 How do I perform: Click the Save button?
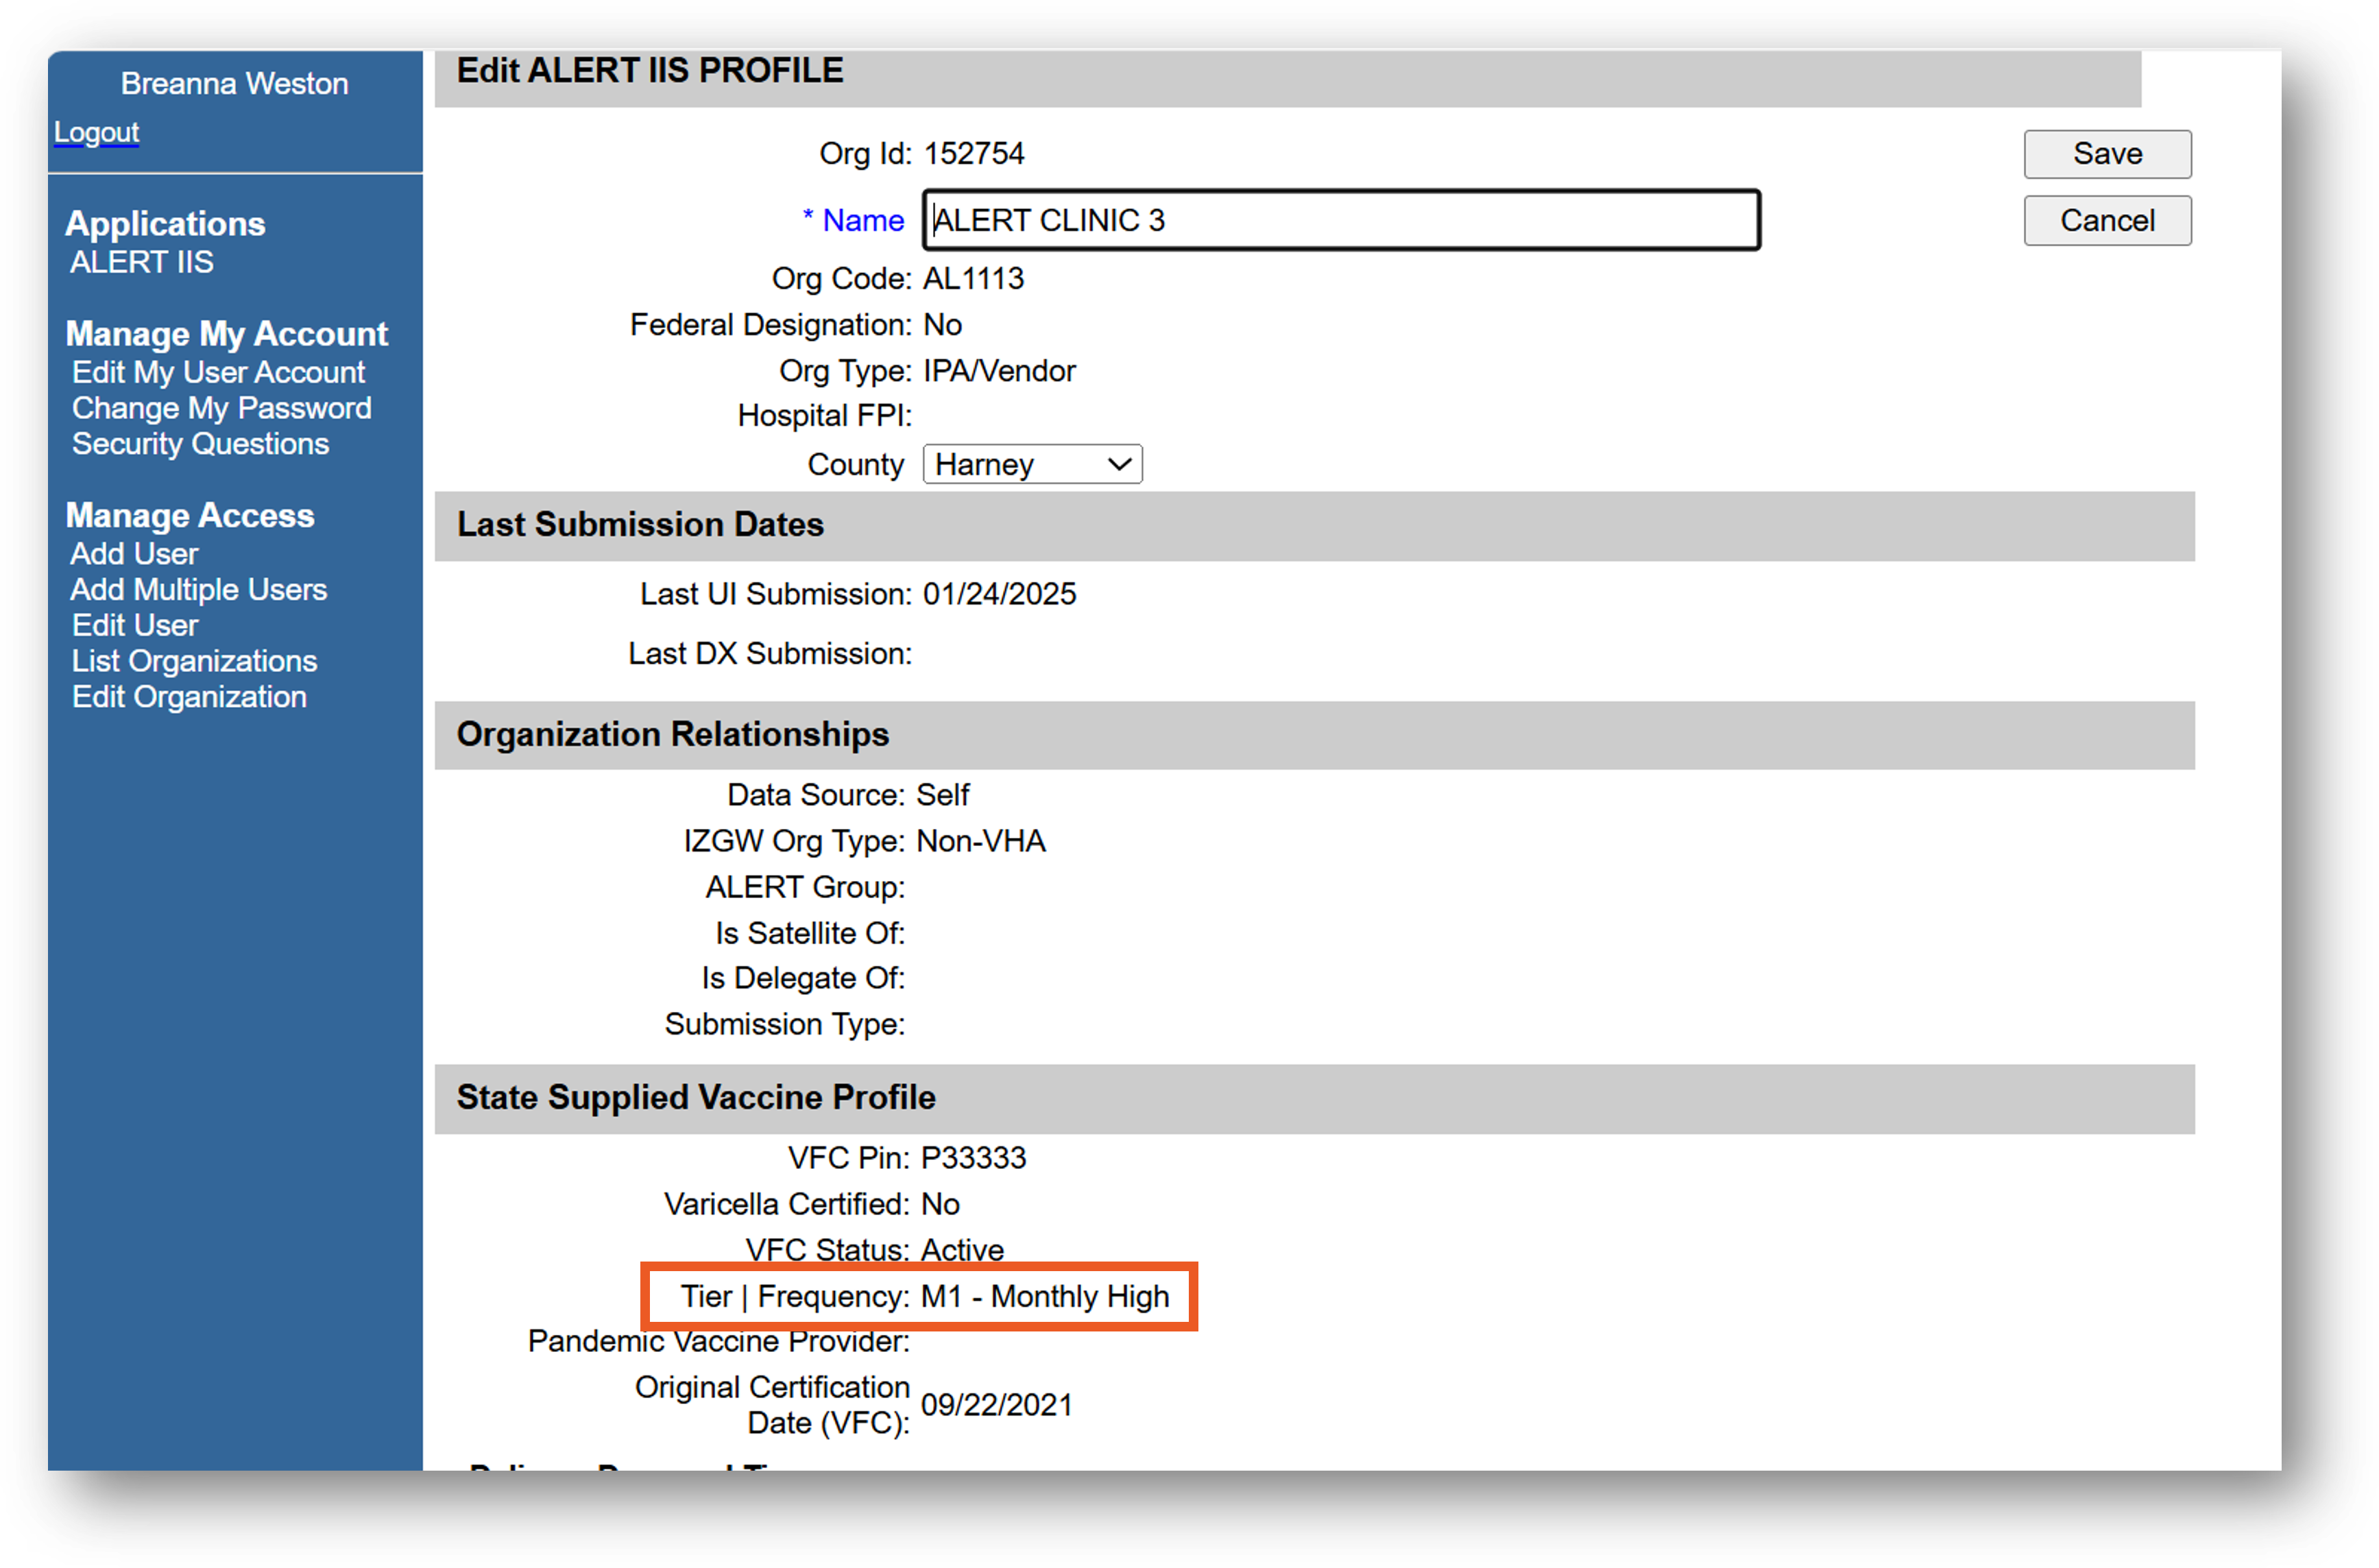click(x=2106, y=154)
